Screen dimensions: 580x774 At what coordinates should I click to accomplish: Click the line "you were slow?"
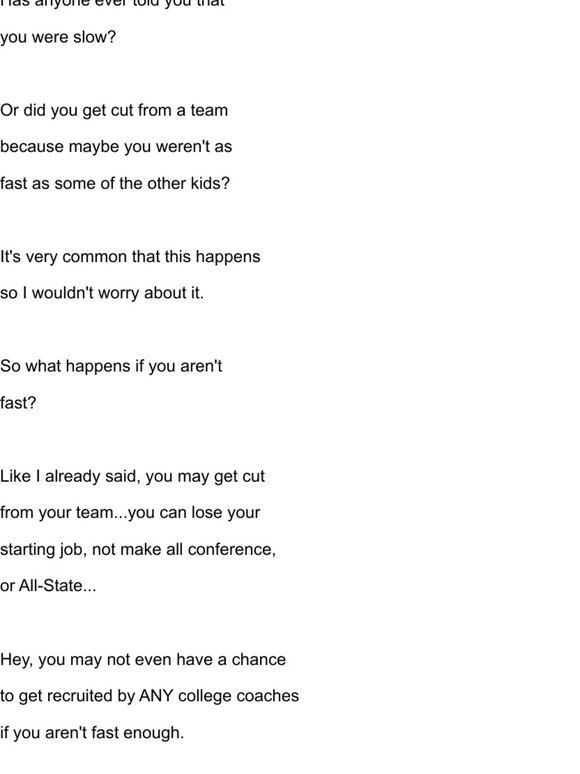[58, 38]
